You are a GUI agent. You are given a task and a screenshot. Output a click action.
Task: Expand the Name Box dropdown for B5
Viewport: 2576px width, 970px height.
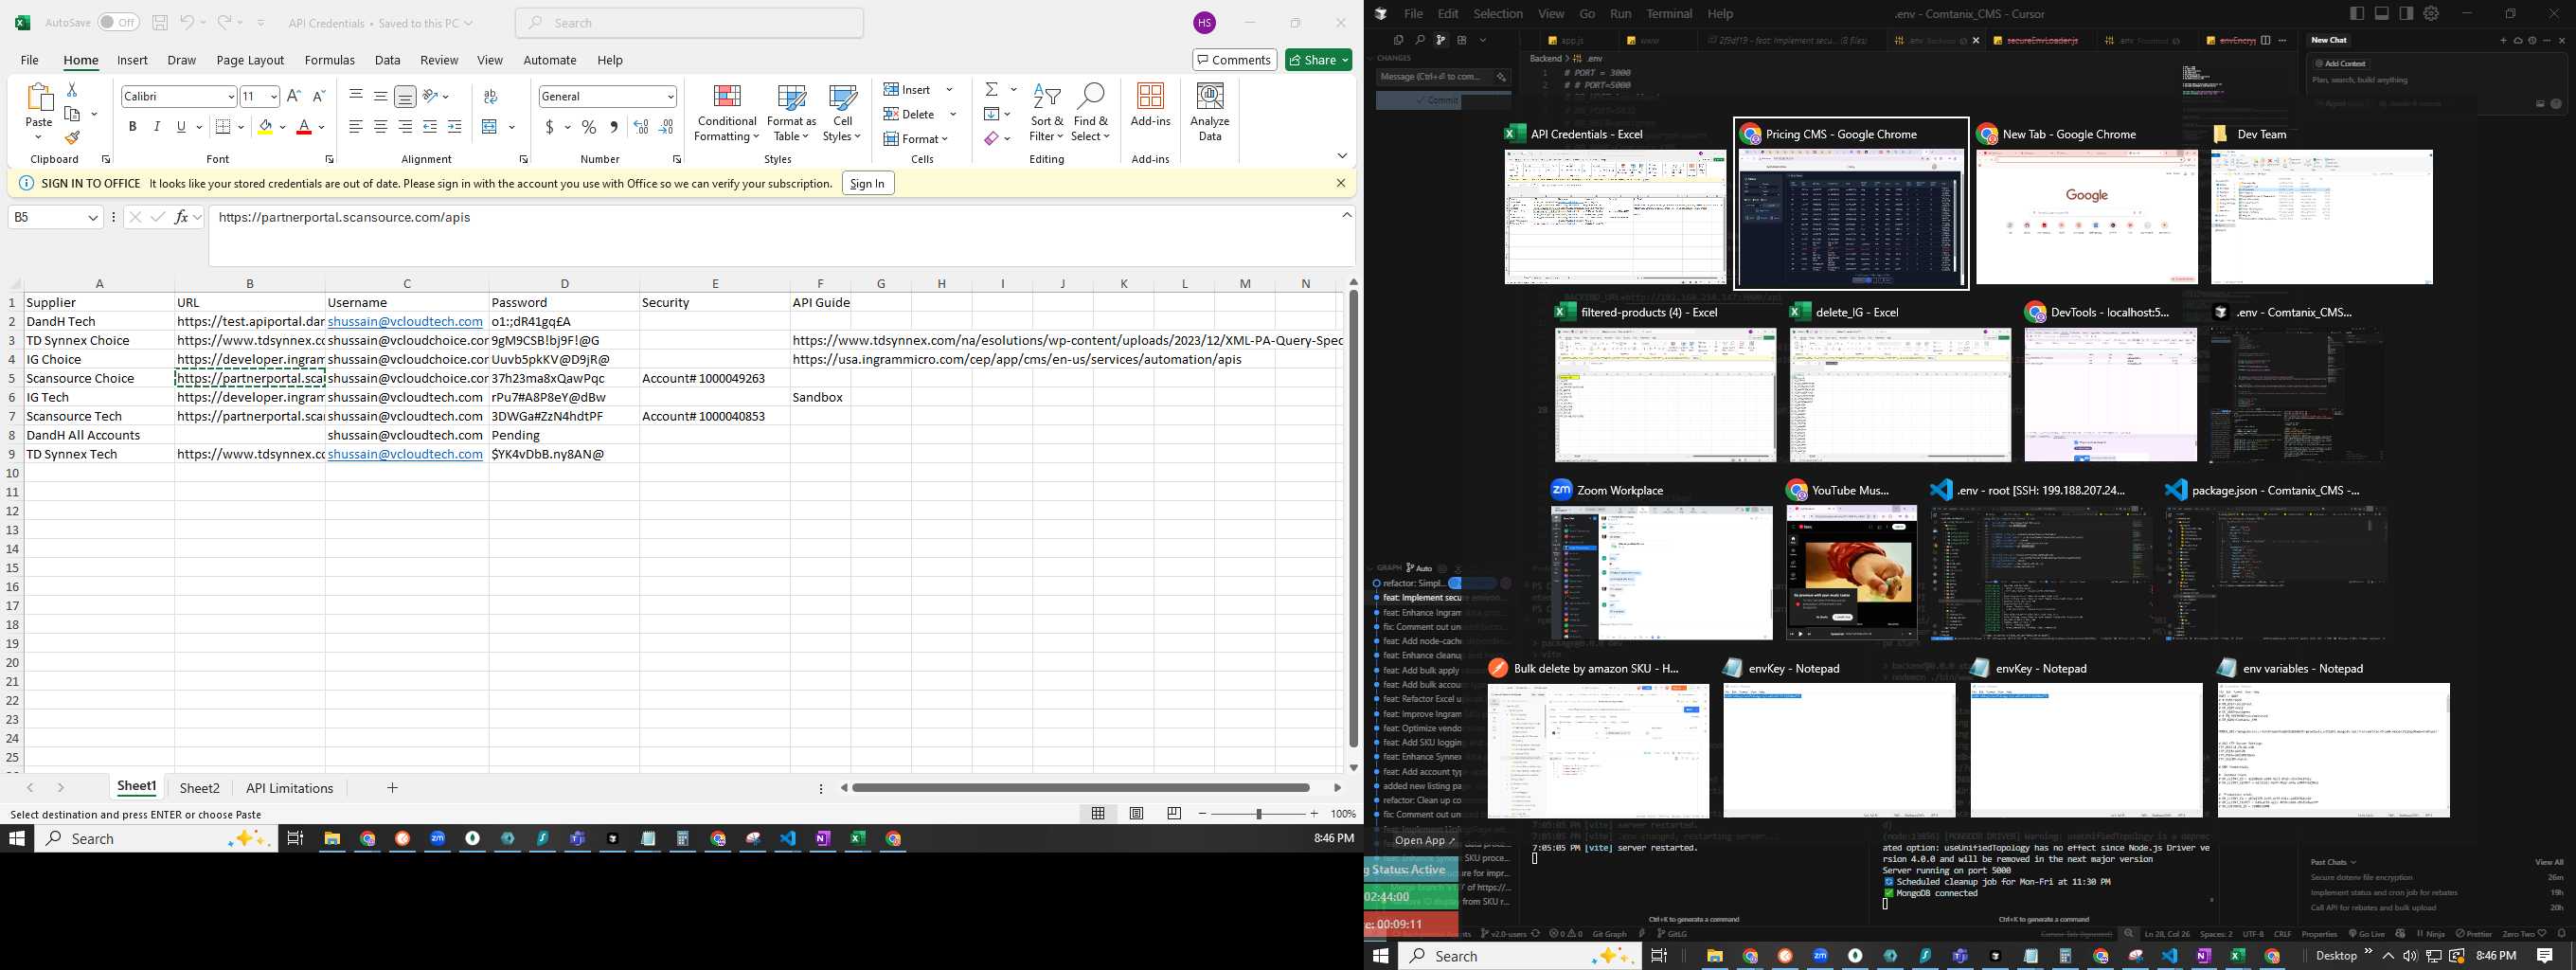click(x=93, y=217)
